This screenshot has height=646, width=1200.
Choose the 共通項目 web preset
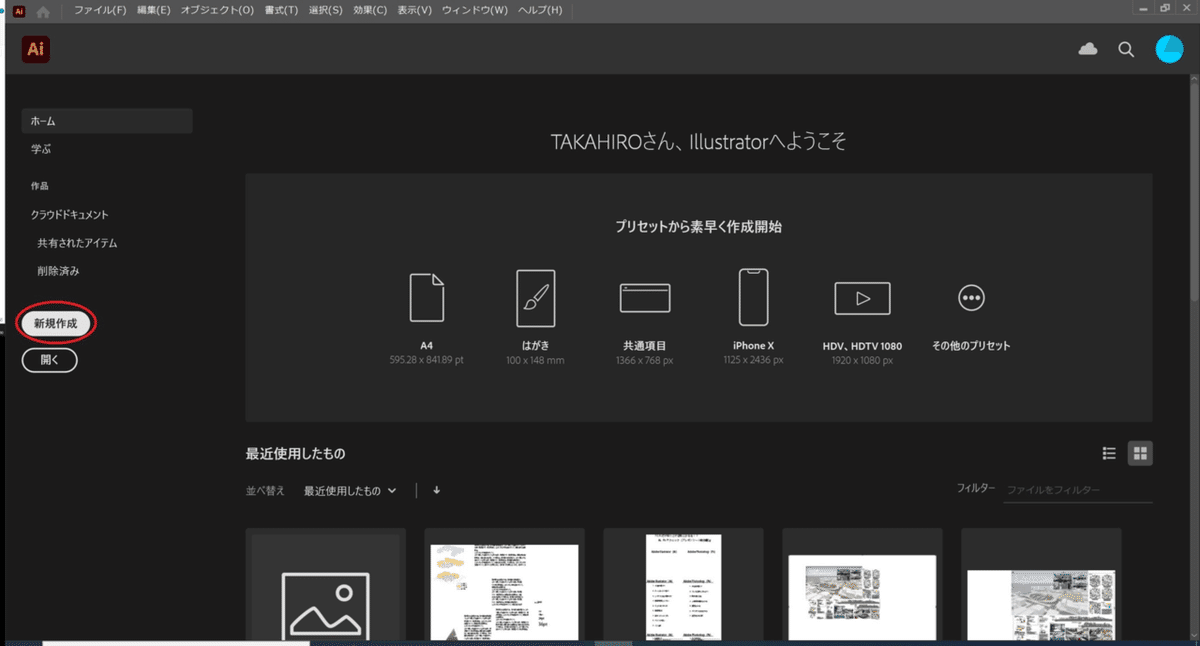[645, 318]
